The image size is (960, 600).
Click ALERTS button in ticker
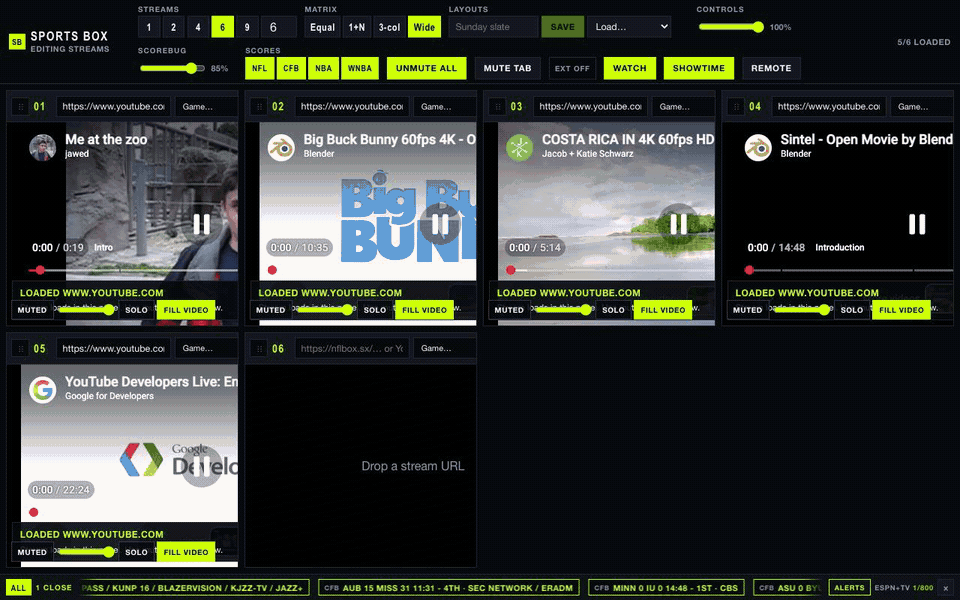pyautogui.click(x=849, y=588)
